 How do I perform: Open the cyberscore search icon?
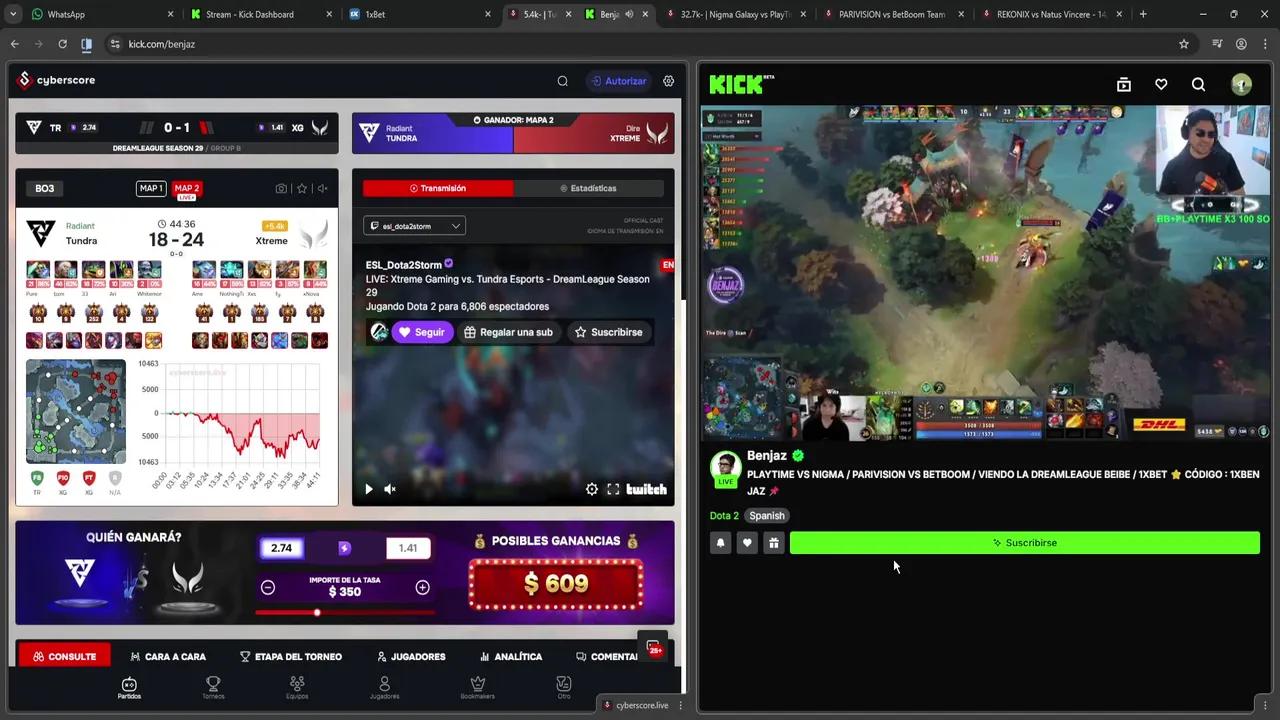point(563,81)
